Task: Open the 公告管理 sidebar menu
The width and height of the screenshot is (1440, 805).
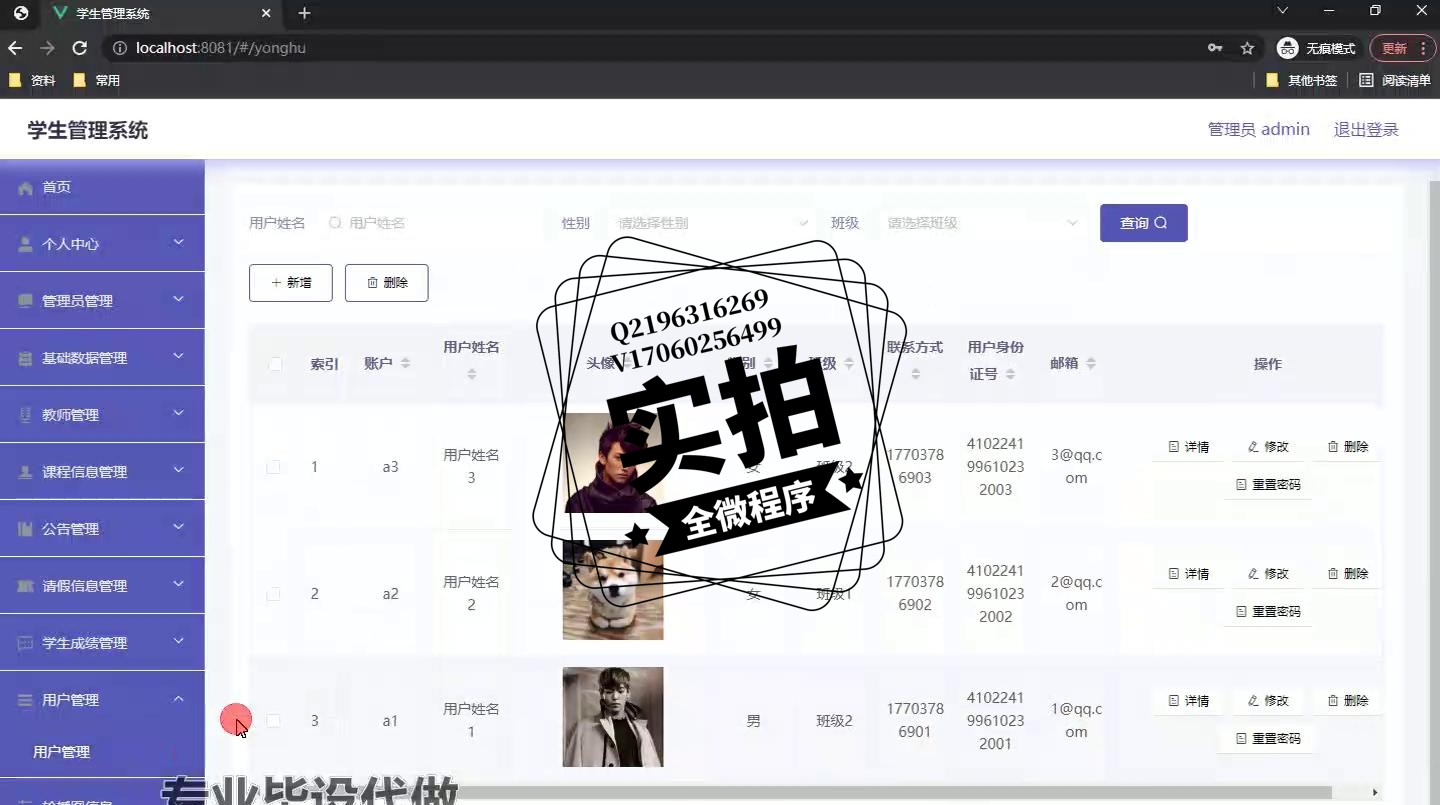Action: pyautogui.click(x=102, y=529)
